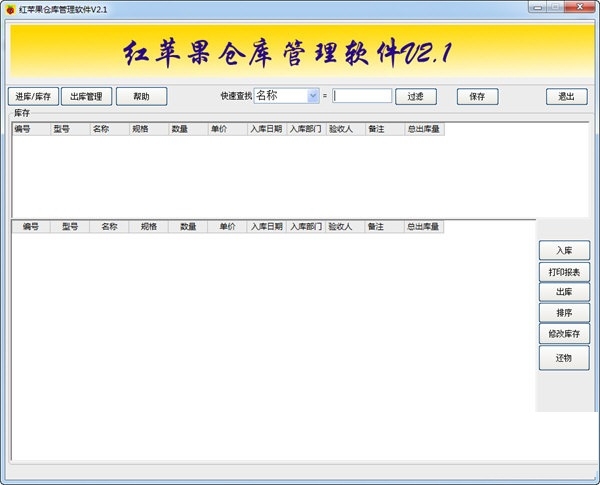The image size is (600, 485).
Task: Click 单价 column header in lower table
Action: (x=227, y=227)
